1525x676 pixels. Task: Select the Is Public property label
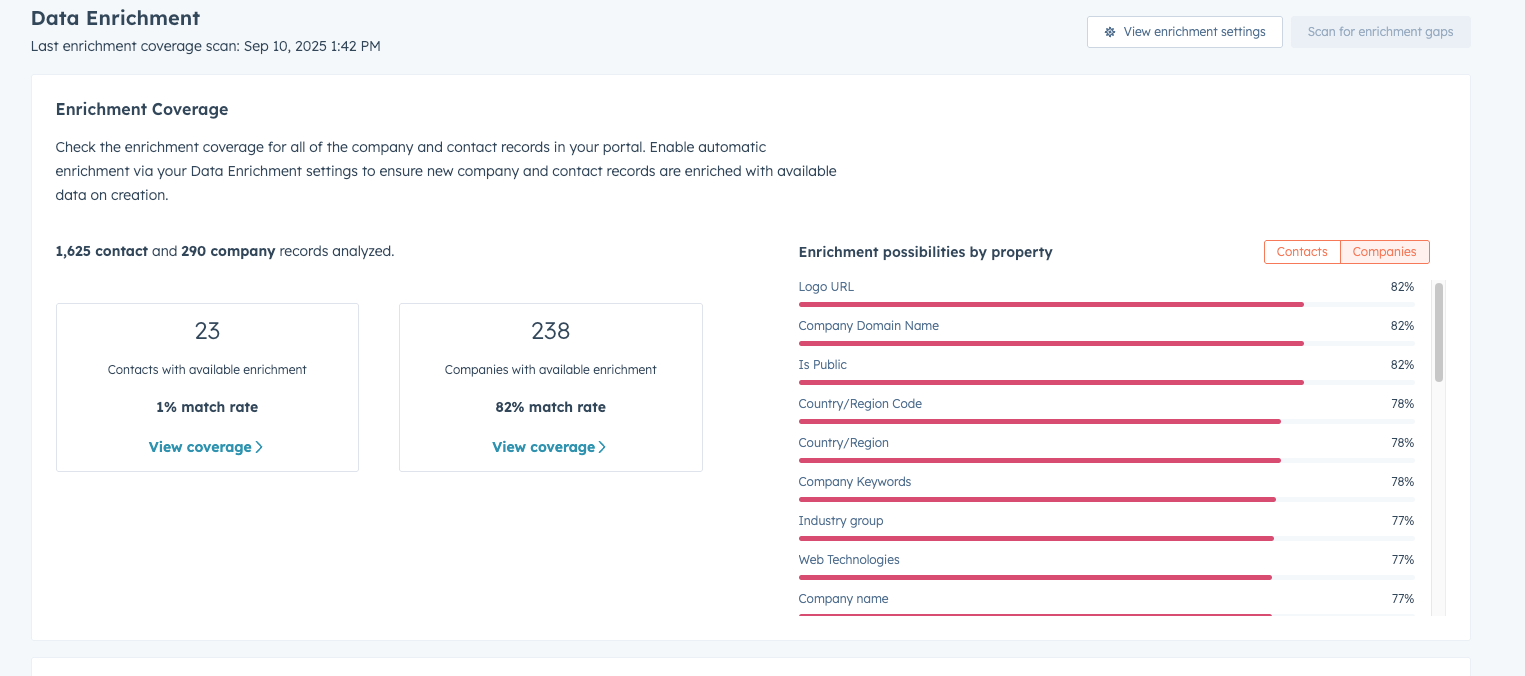(822, 365)
